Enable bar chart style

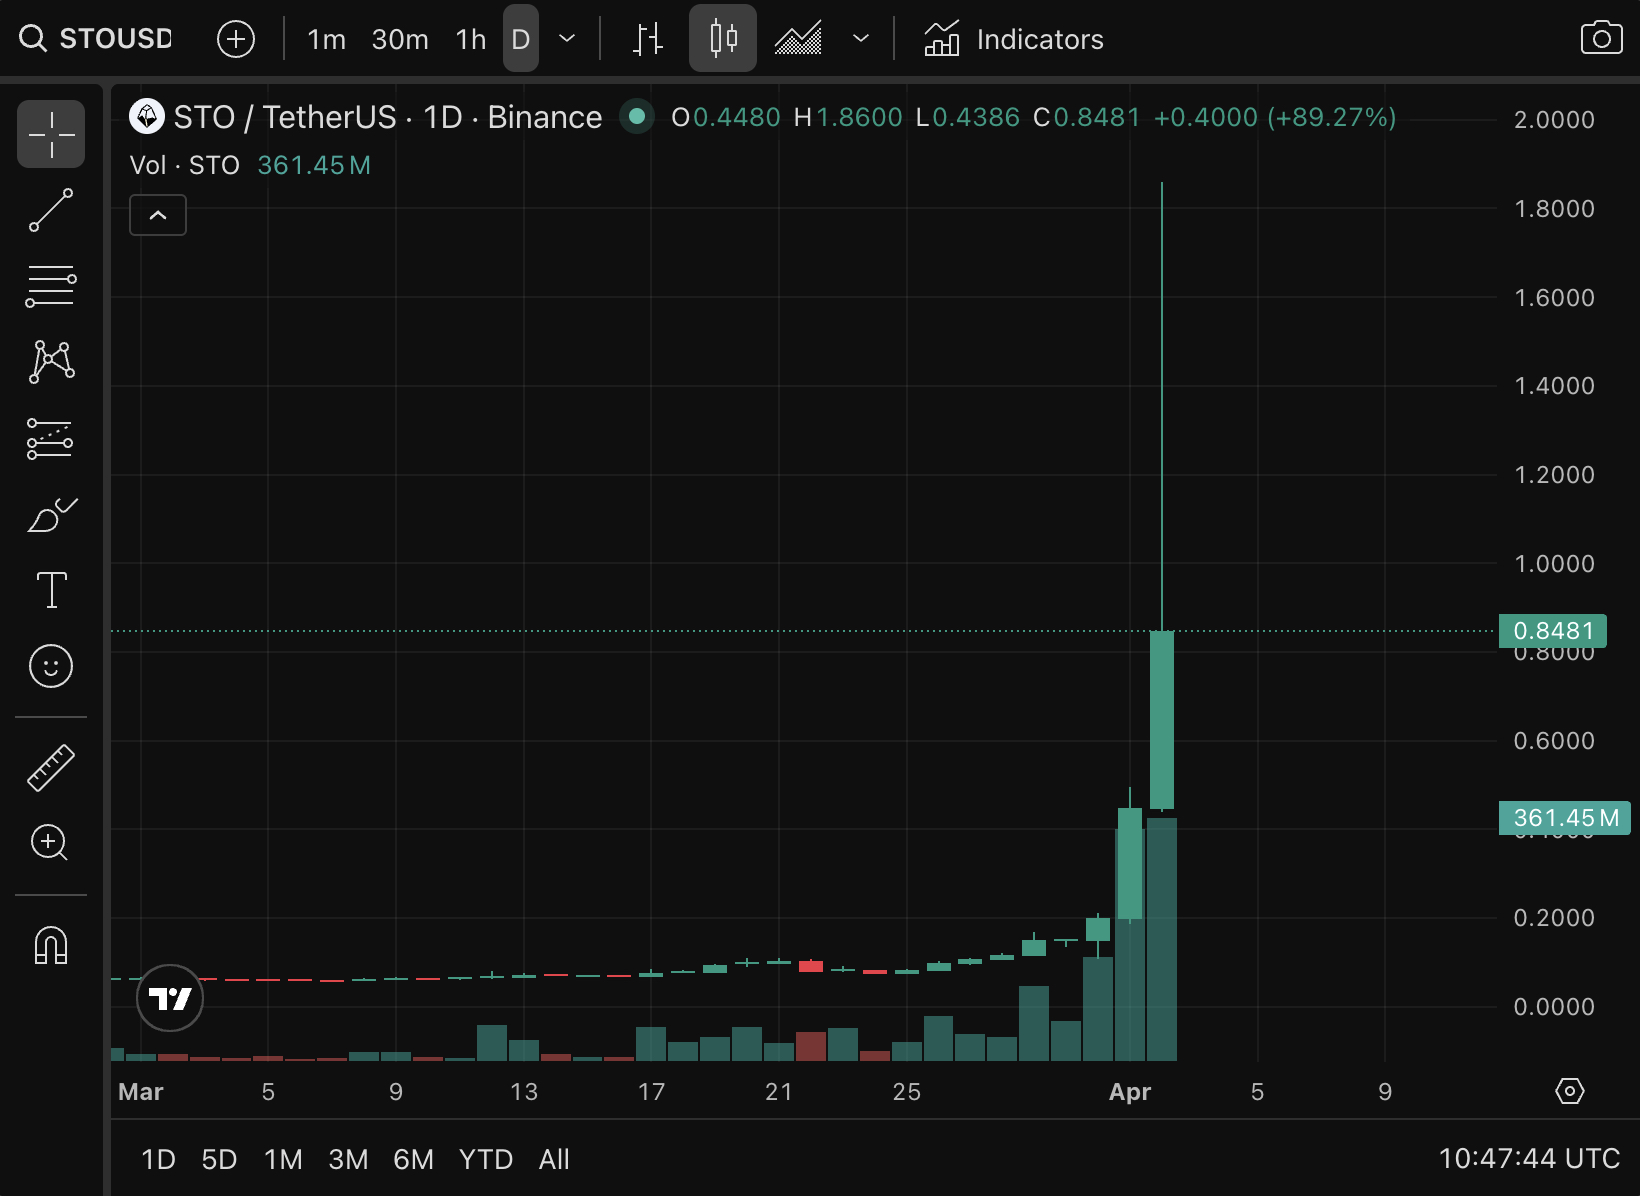(x=646, y=38)
